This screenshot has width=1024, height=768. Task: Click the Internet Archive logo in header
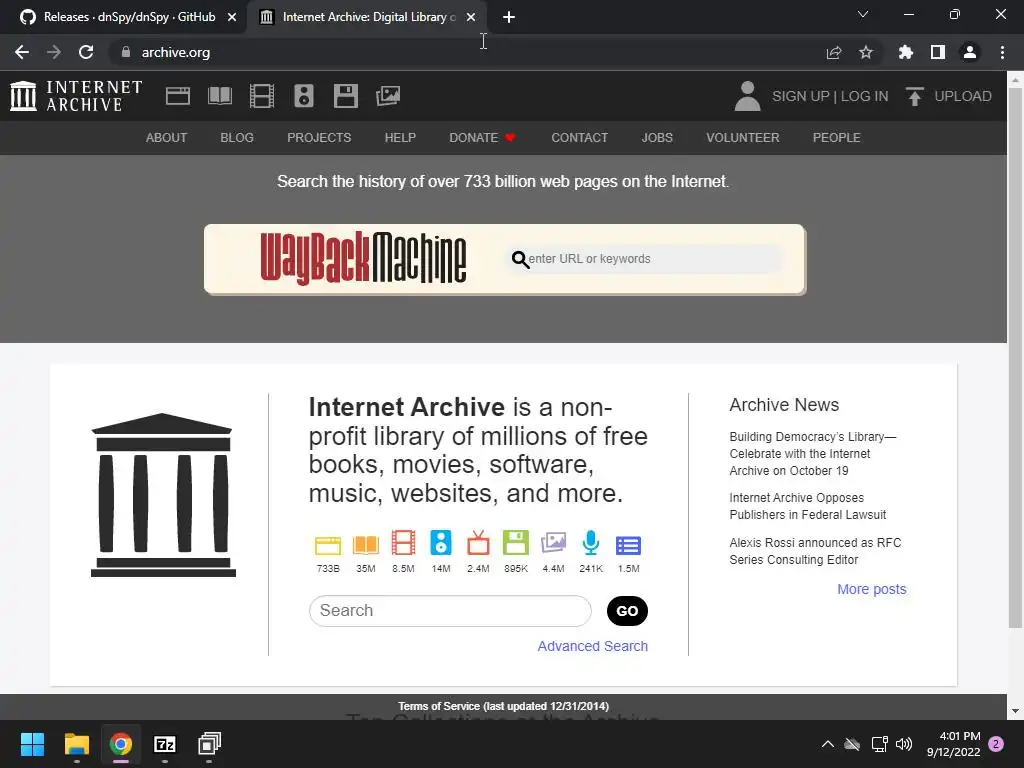point(76,96)
